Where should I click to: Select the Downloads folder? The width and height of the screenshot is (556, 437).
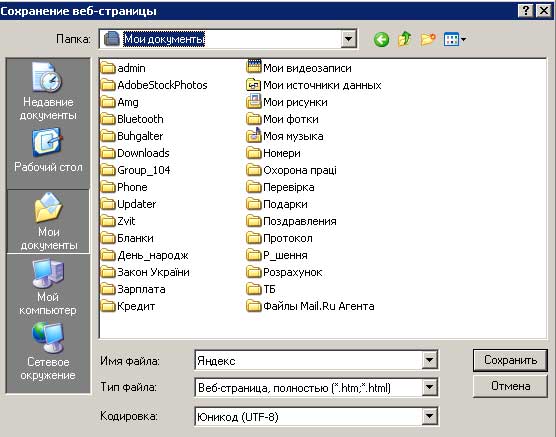coord(135,153)
